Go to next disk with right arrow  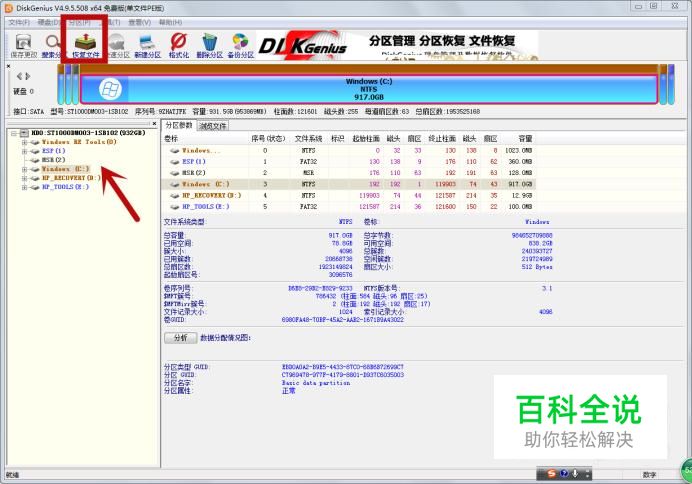tap(27, 76)
